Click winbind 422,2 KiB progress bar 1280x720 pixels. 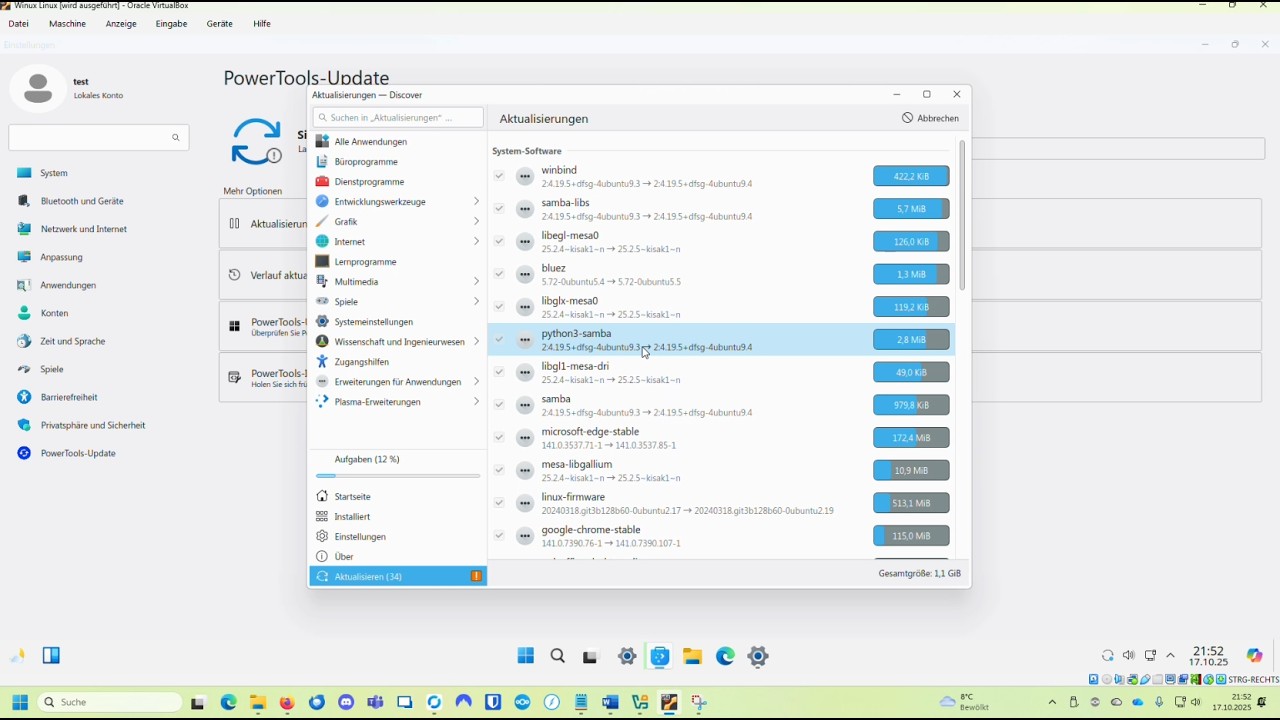[911, 176]
